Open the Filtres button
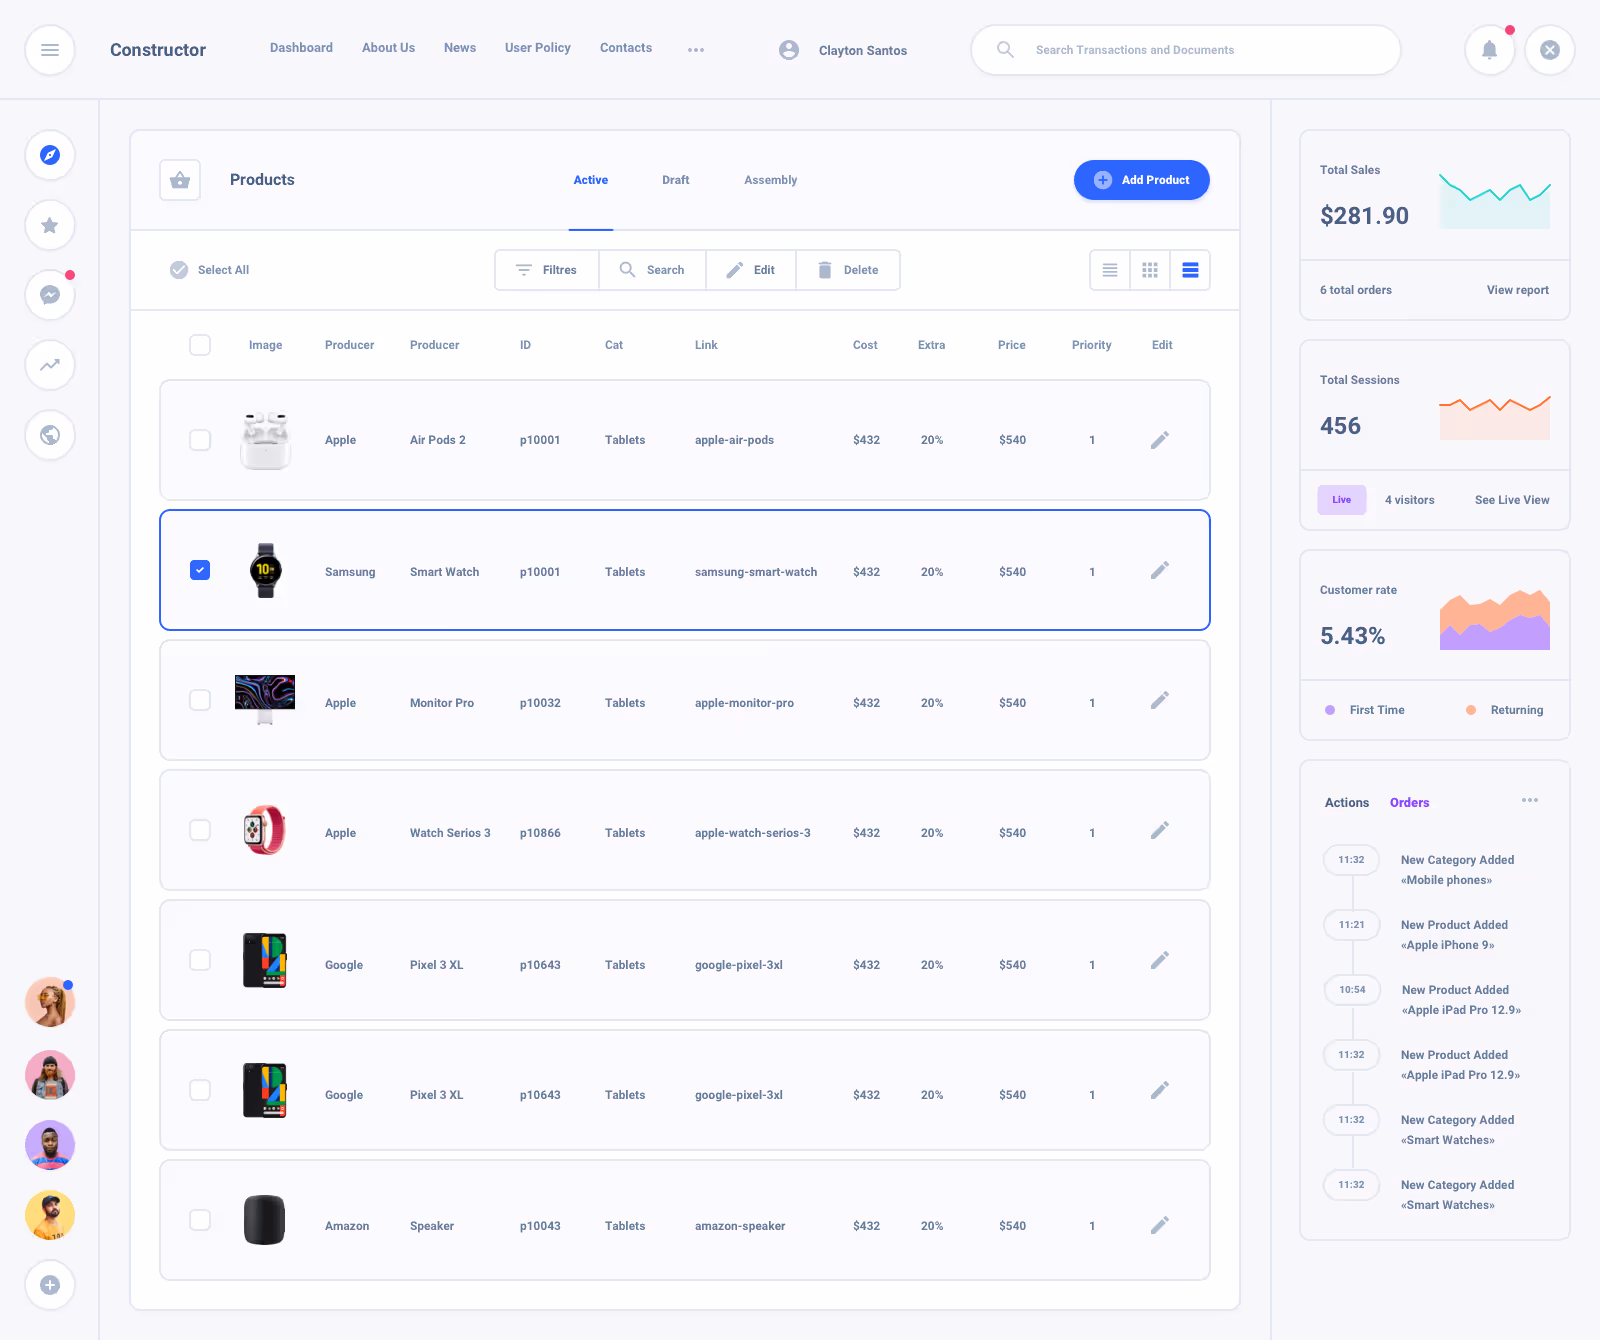This screenshot has height=1340, width=1600. coord(547,270)
